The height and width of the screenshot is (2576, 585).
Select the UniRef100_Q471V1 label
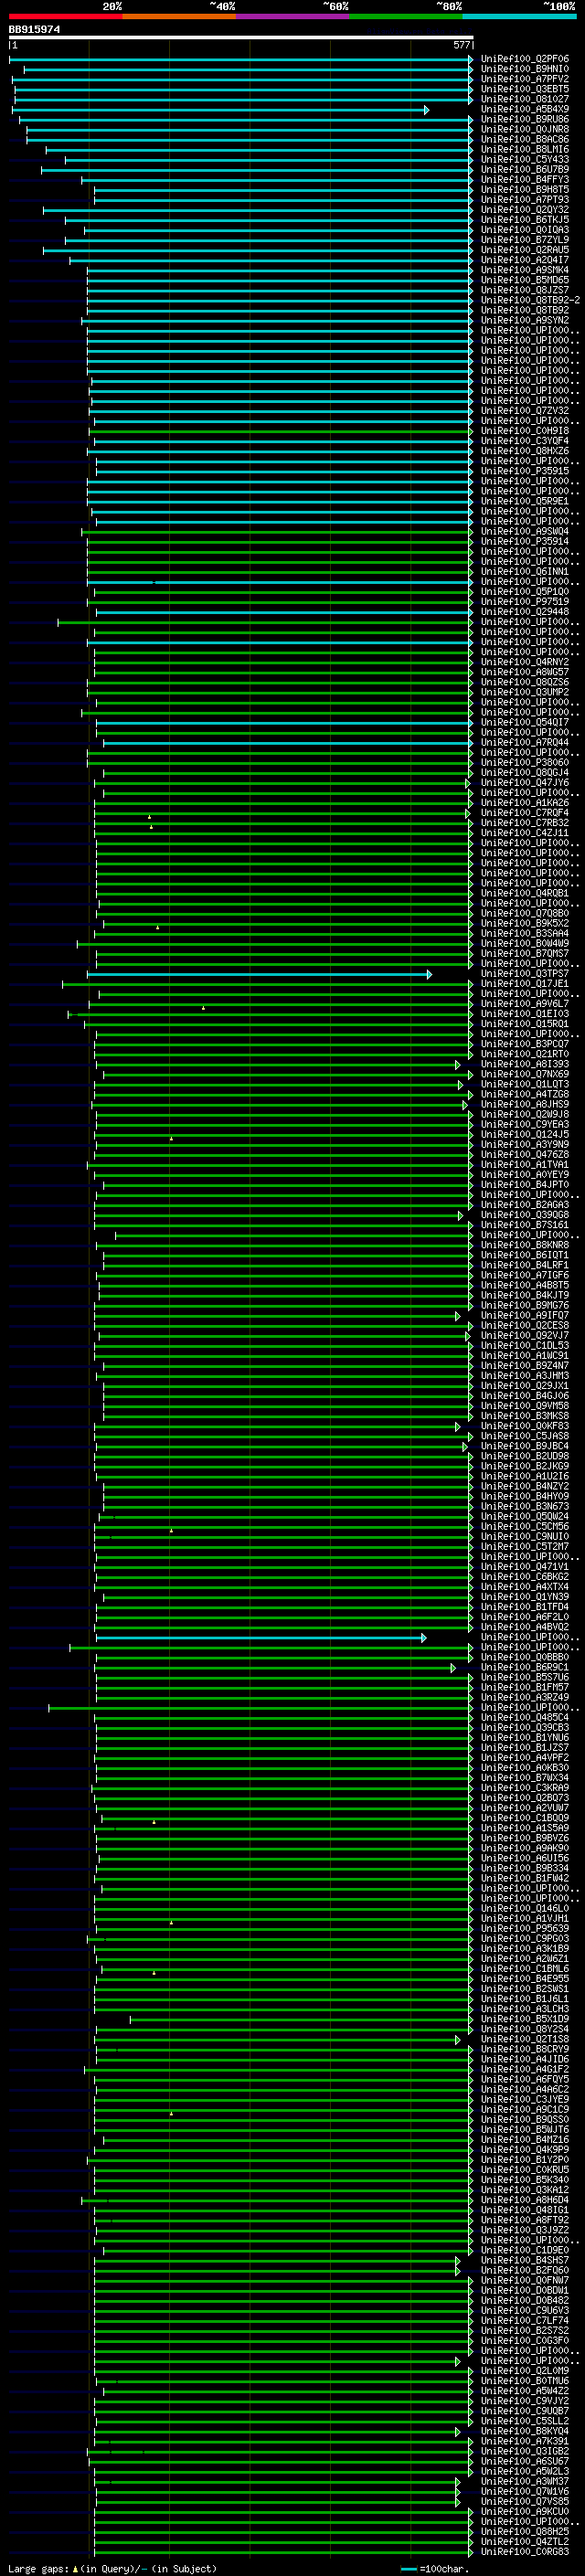pyautogui.click(x=525, y=1566)
